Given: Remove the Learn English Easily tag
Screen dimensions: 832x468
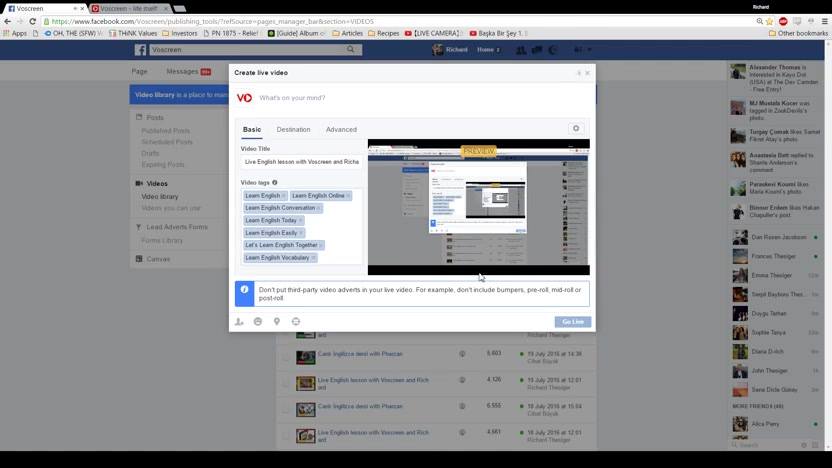Looking at the screenshot, I should (301, 233).
